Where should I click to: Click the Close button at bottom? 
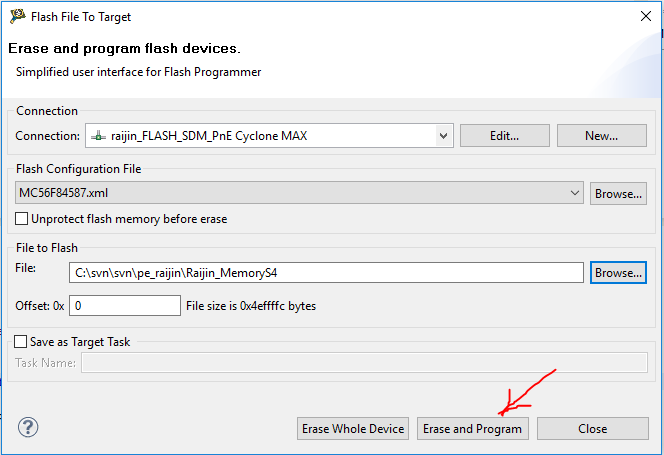pyautogui.click(x=592, y=429)
